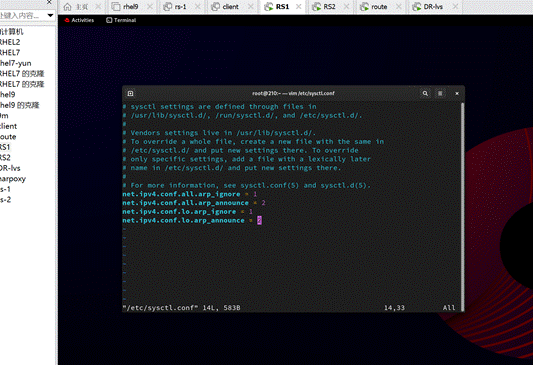Select RS2 in the library list

tap(5, 158)
